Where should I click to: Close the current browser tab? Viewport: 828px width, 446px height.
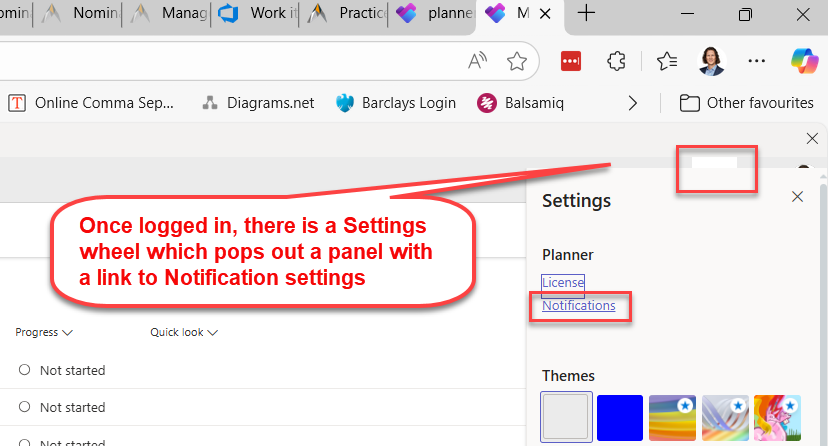pos(545,14)
